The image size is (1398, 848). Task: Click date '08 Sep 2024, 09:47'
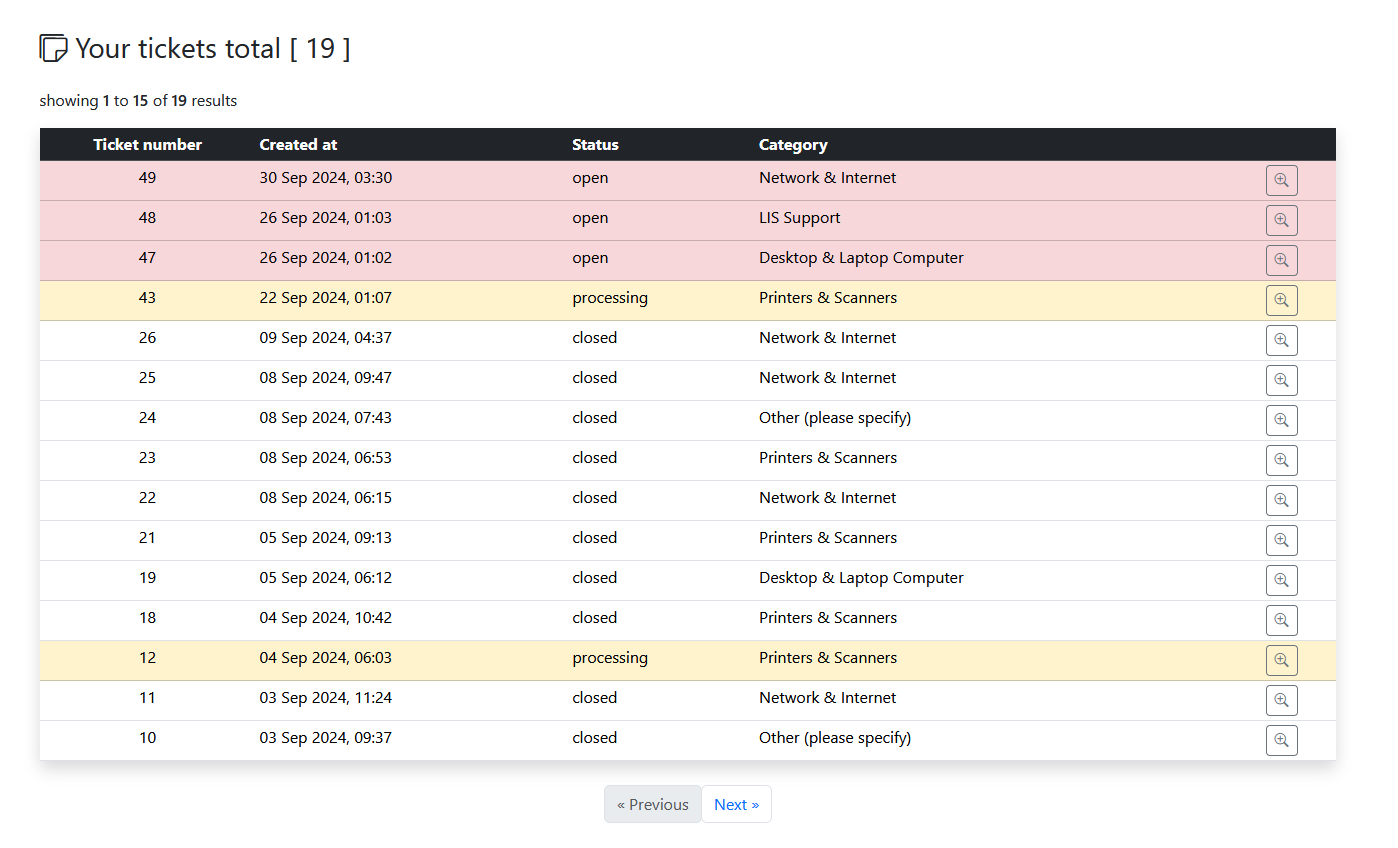coord(326,378)
